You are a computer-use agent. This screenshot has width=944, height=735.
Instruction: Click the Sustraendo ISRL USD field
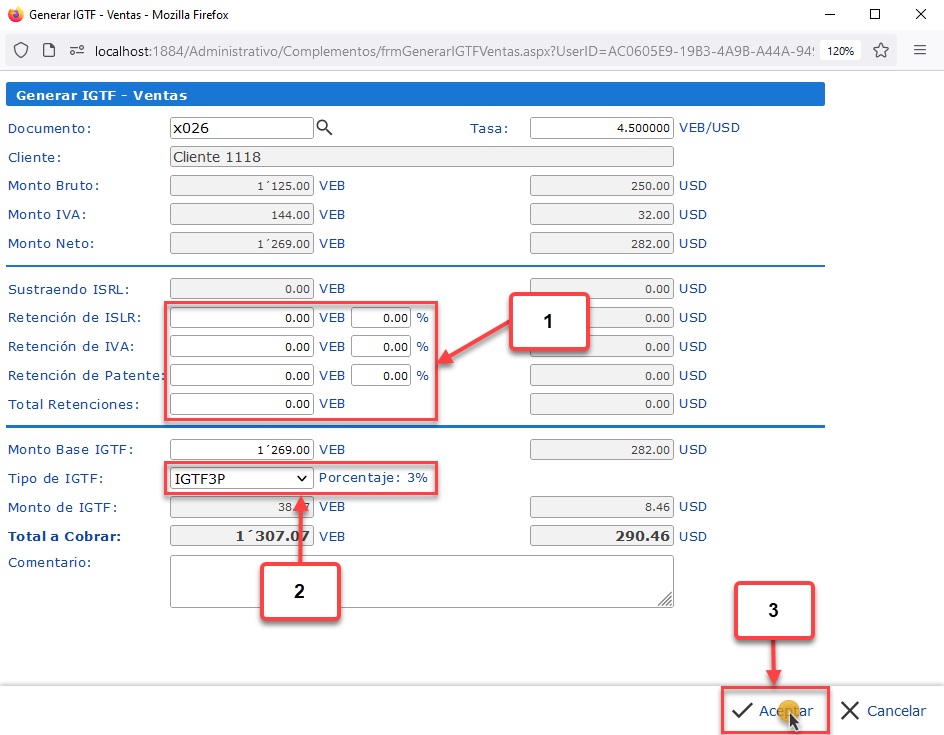(x=601, y=288)
